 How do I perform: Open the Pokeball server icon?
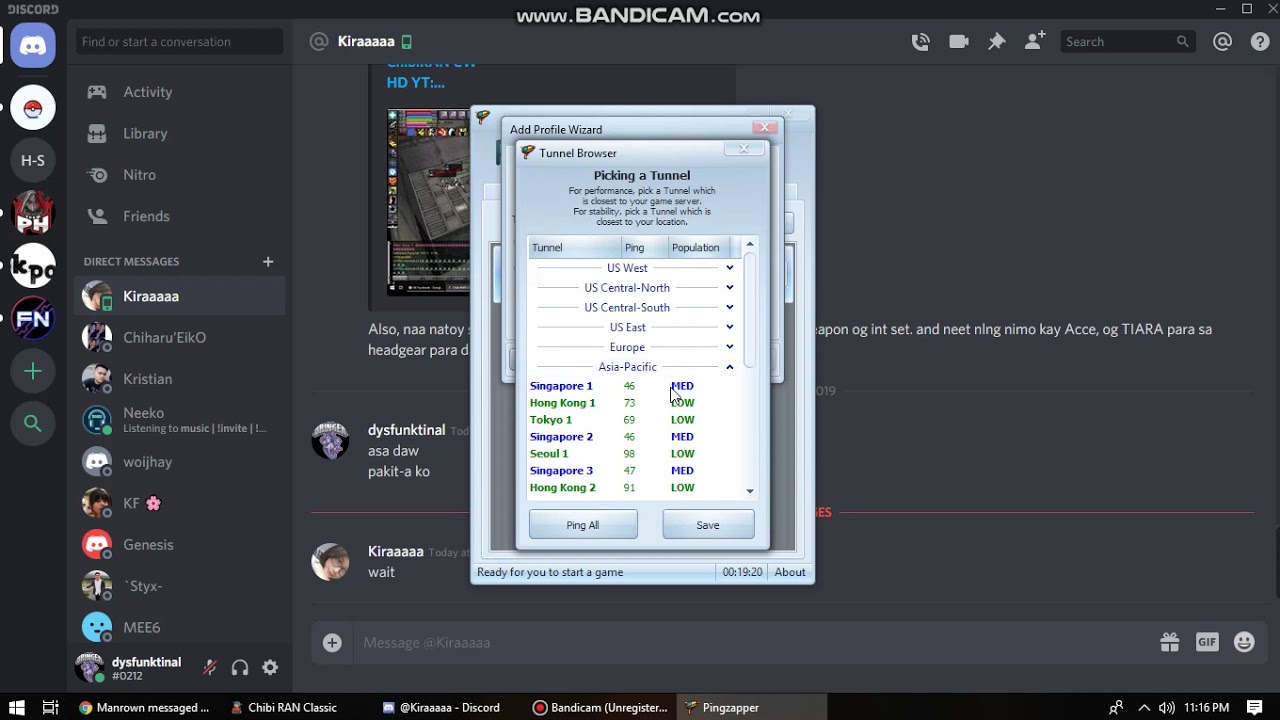point(33,108)
